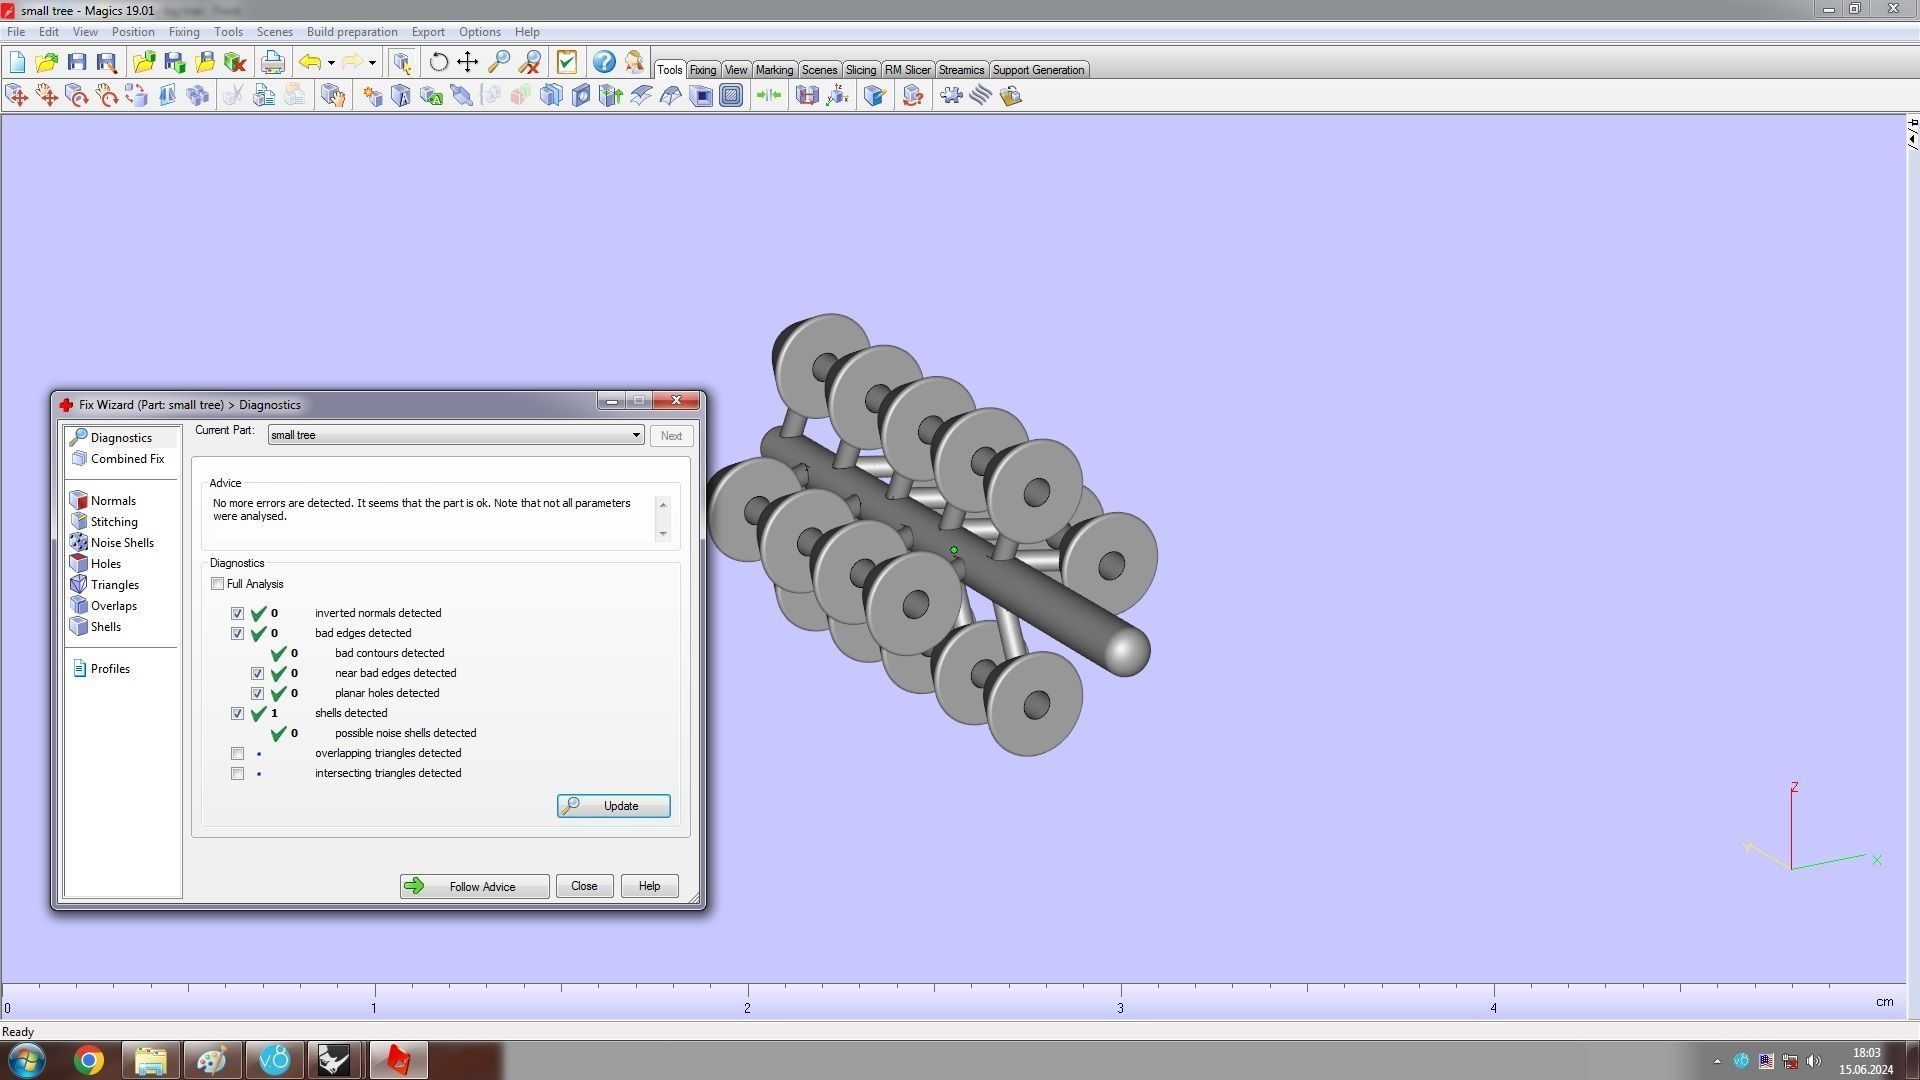Screen dimensions: 1920x1080
Task: Check overlapping triangles detected option
Action: (237, 754)
